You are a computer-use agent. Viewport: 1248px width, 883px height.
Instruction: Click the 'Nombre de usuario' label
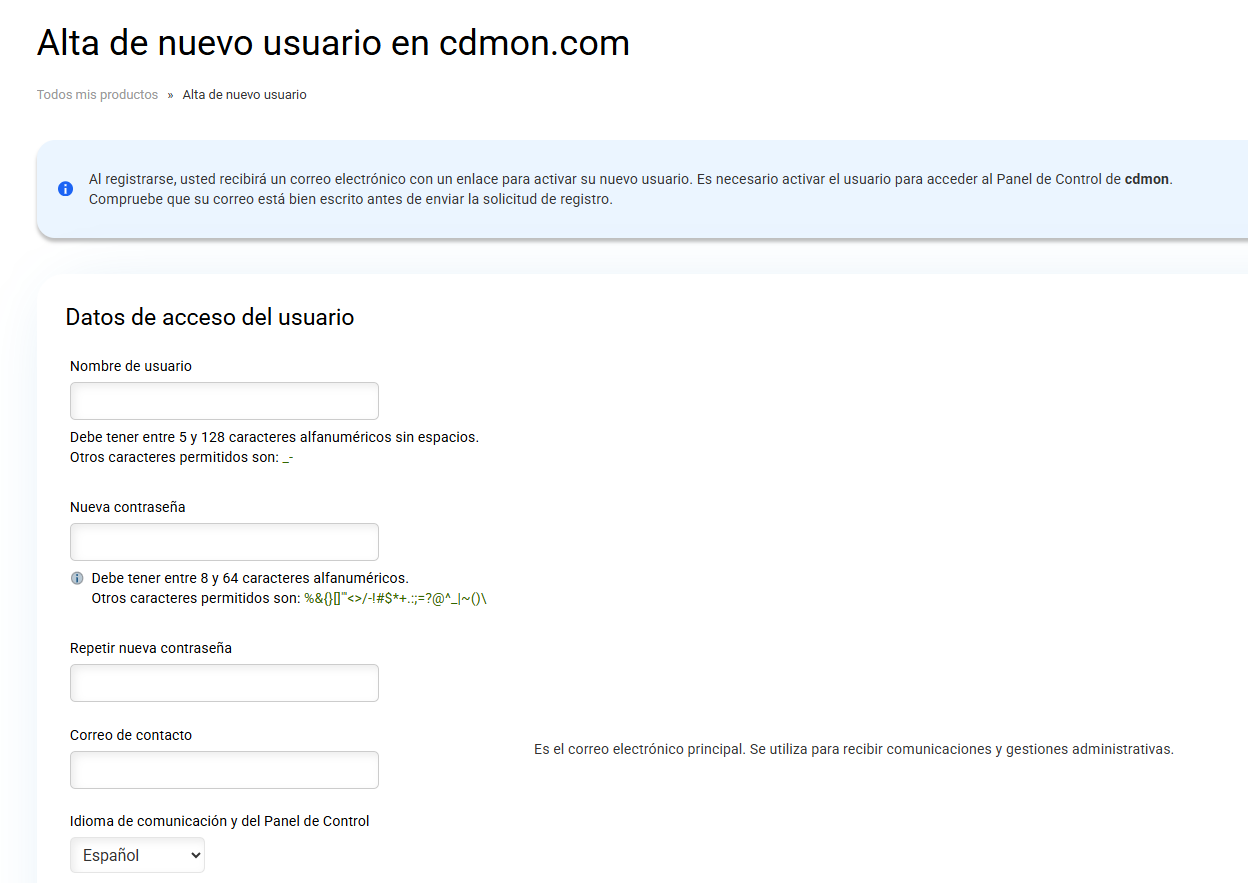131,366
